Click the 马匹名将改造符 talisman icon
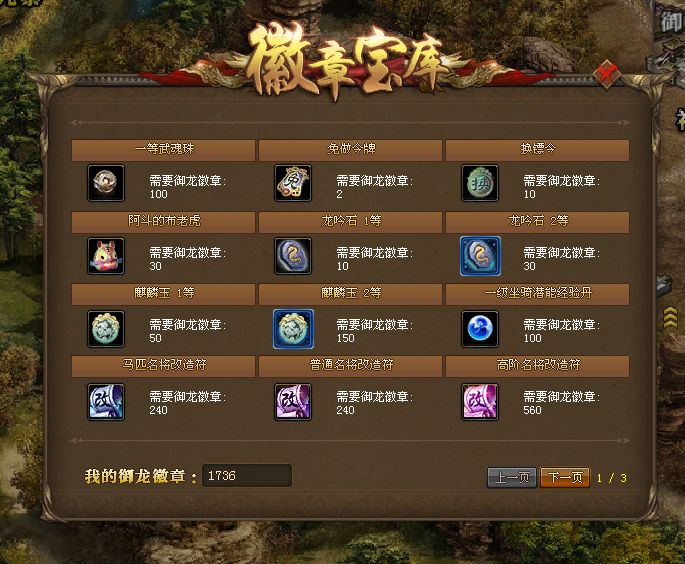This screenshot has width=685, height=564. point(106,402)
